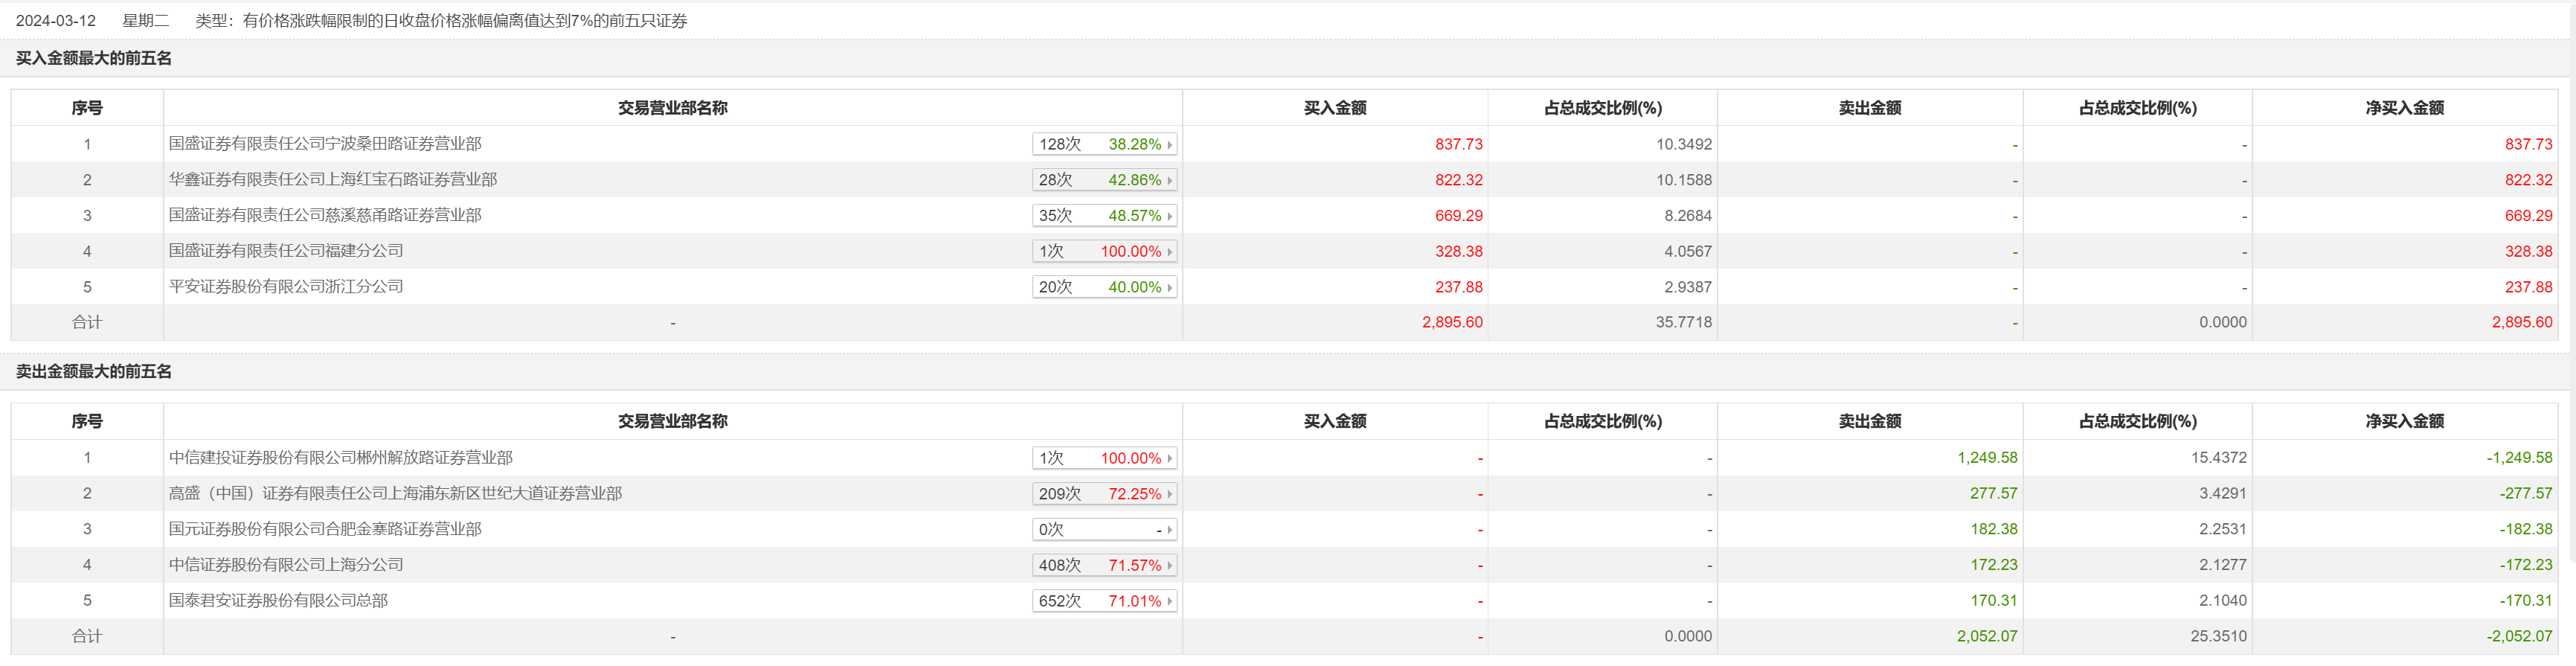Click 国泰君安证券股份有限公司总部
2576x666 pixels.
(x=278, y=601)
